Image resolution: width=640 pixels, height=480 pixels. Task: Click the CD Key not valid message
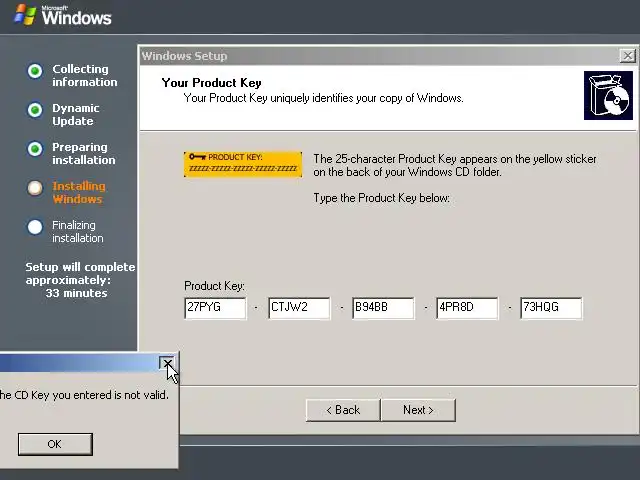click(x=84, y=395)
